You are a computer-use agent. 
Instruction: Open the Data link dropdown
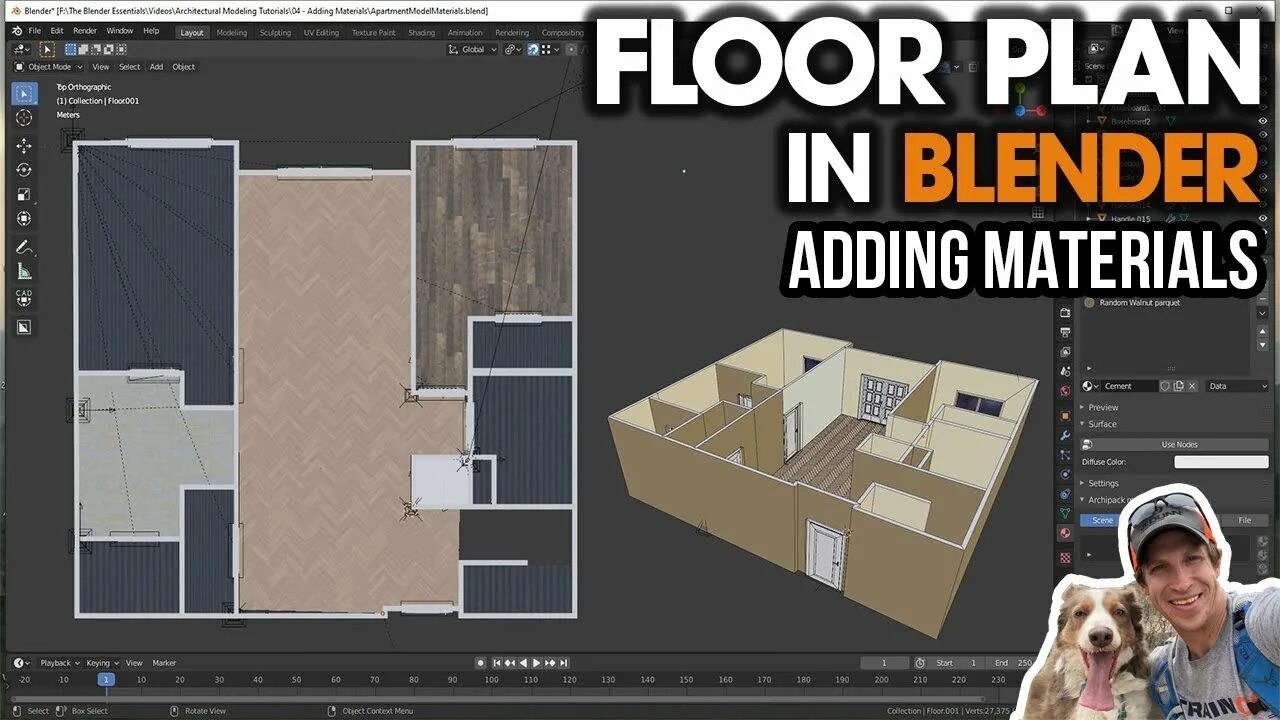(x=1237, y=386)
